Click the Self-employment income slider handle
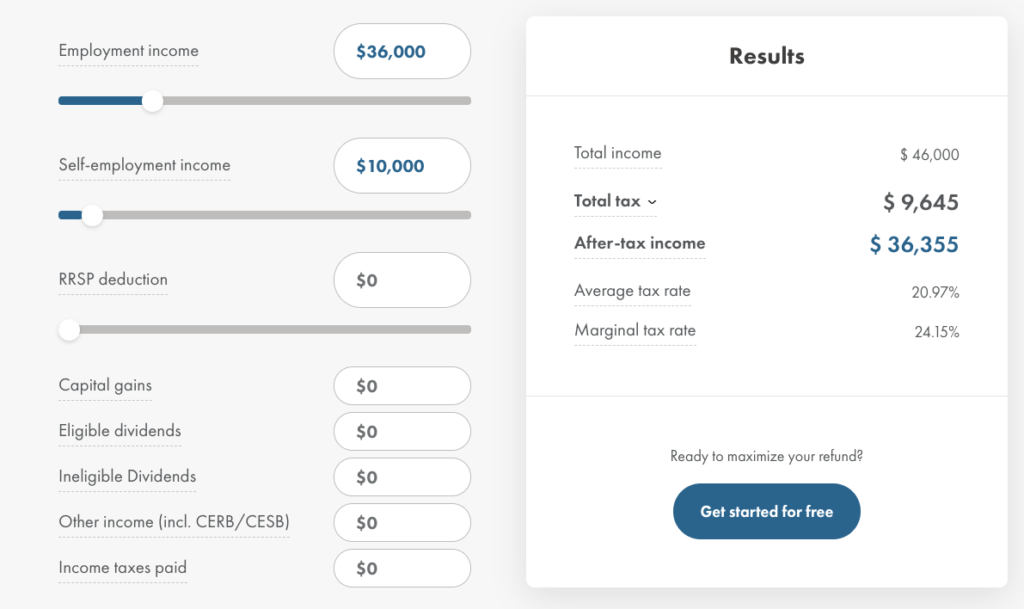Image resolution: width=1024 pixels, height=609 pixels. click(x=92, y=215)
